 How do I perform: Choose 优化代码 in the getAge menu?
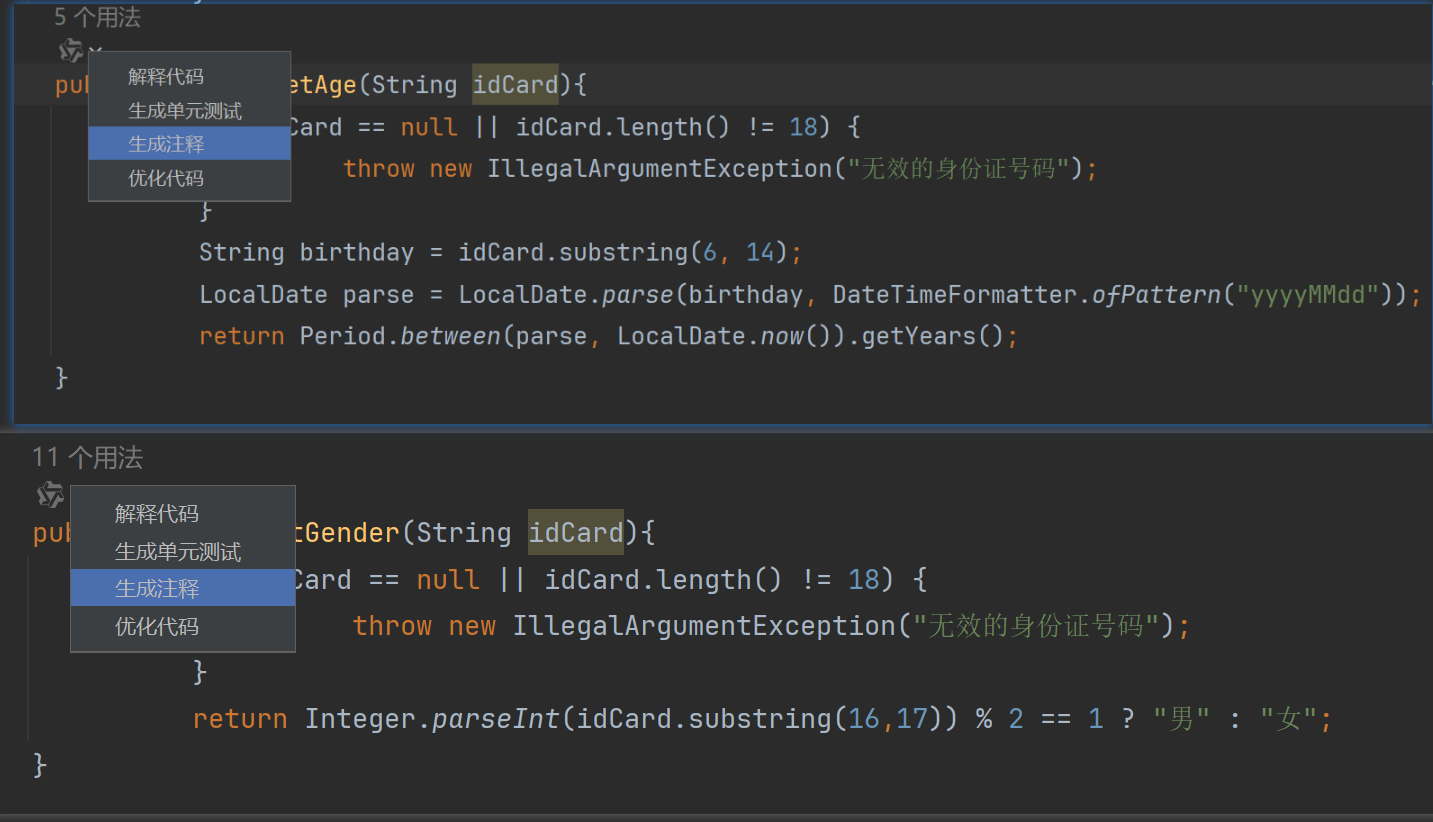pos(166,178)
